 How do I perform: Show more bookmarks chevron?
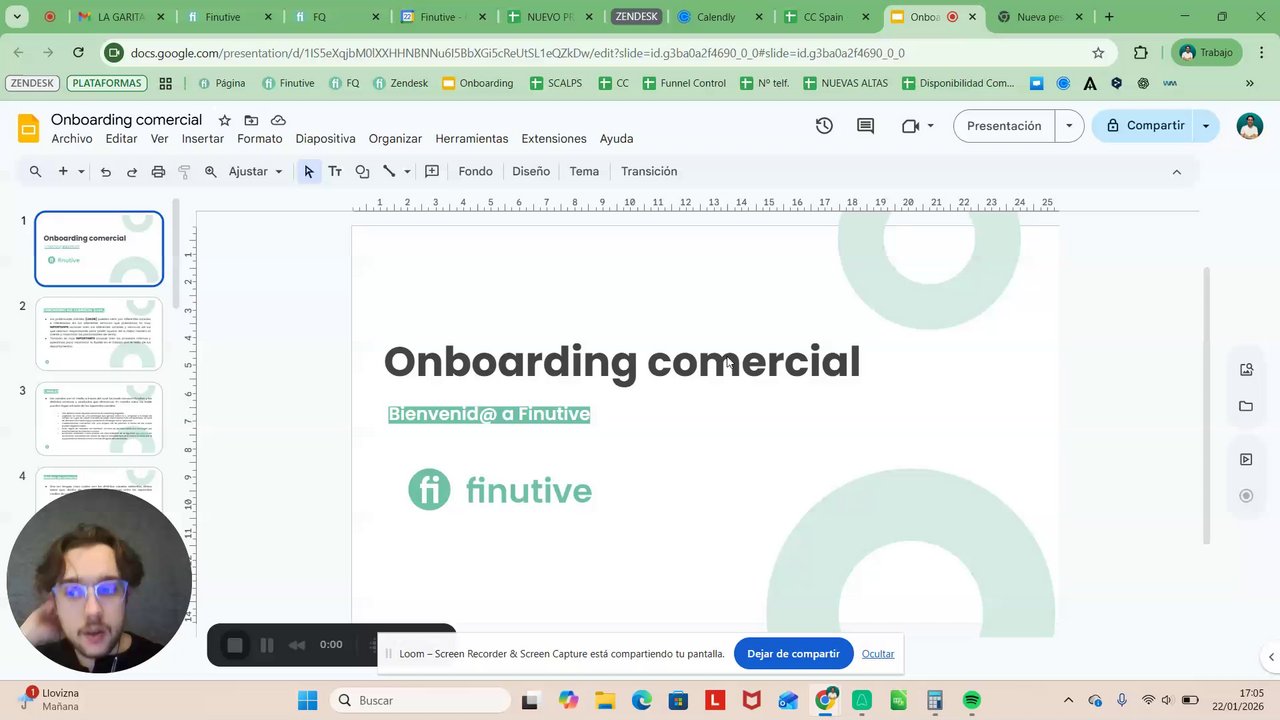[x=1249, y=84]
